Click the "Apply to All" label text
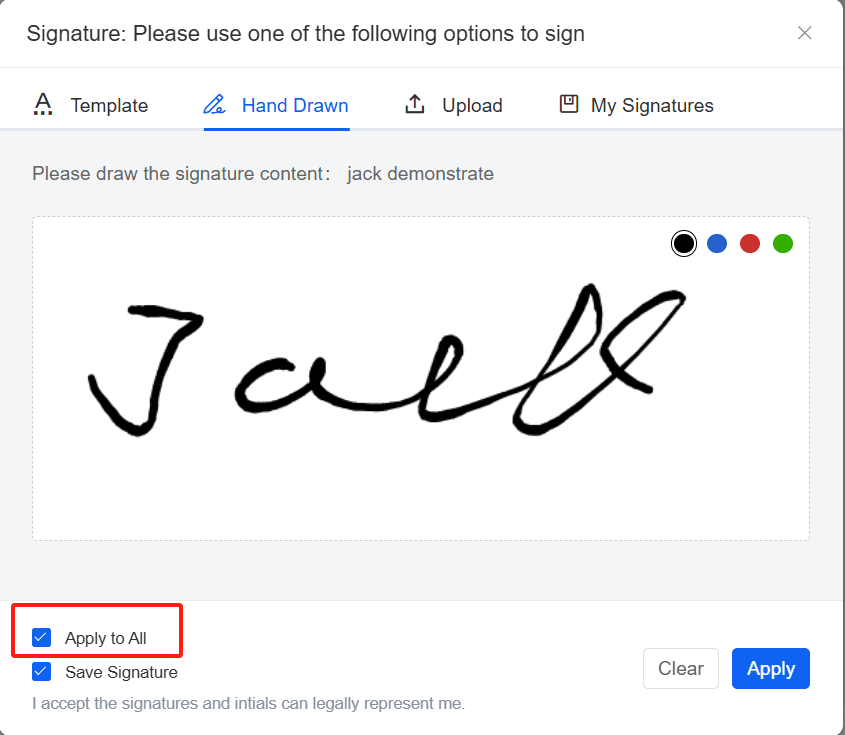Viewport: 845px width, 735px height. [x=105, y=638]
